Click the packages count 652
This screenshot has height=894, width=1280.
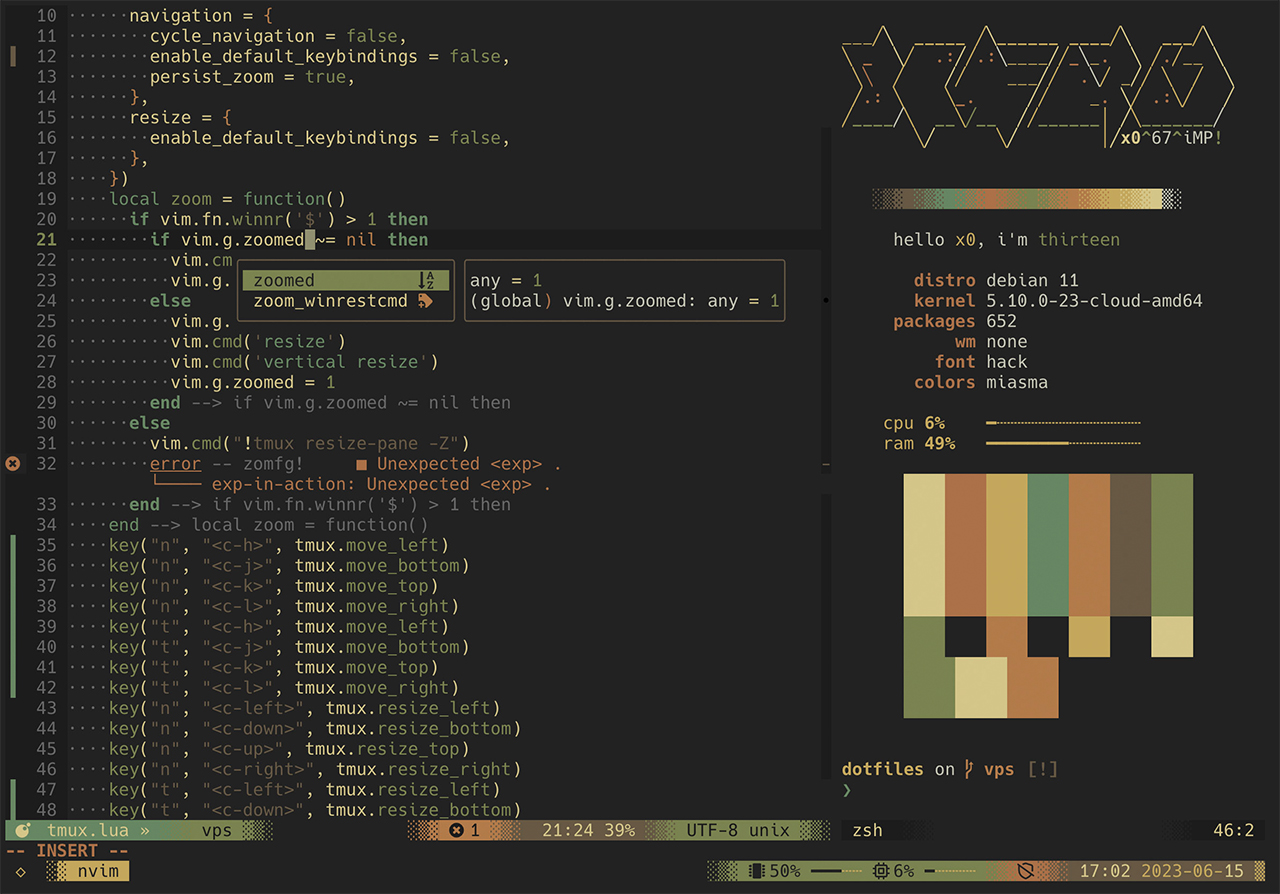click(1001, 321)
